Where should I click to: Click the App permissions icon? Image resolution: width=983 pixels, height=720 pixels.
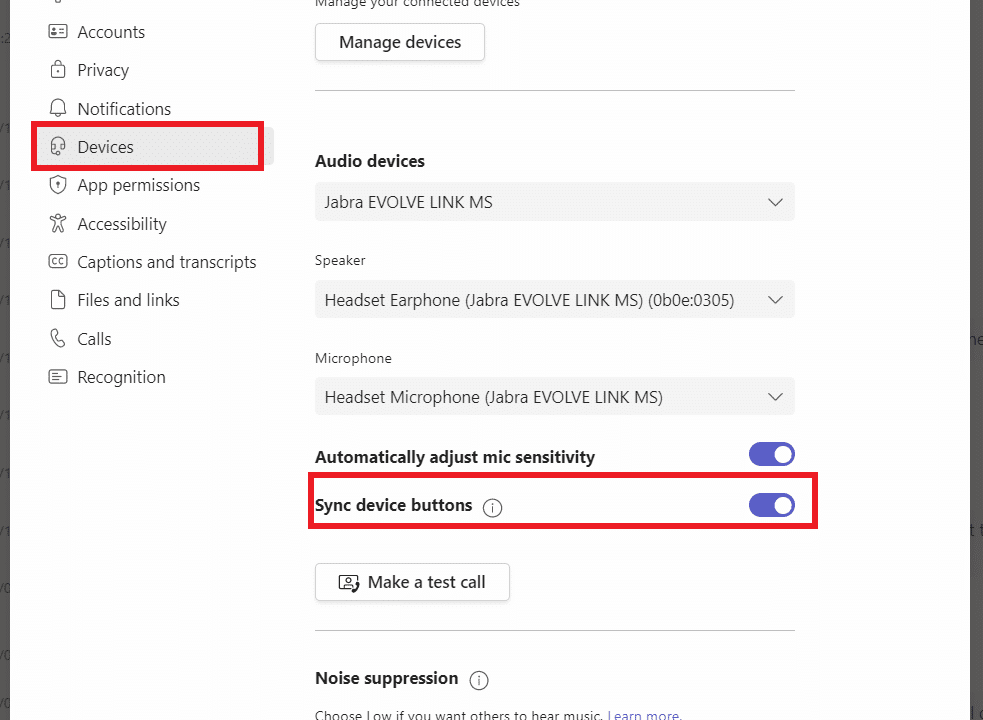[57, 185]
